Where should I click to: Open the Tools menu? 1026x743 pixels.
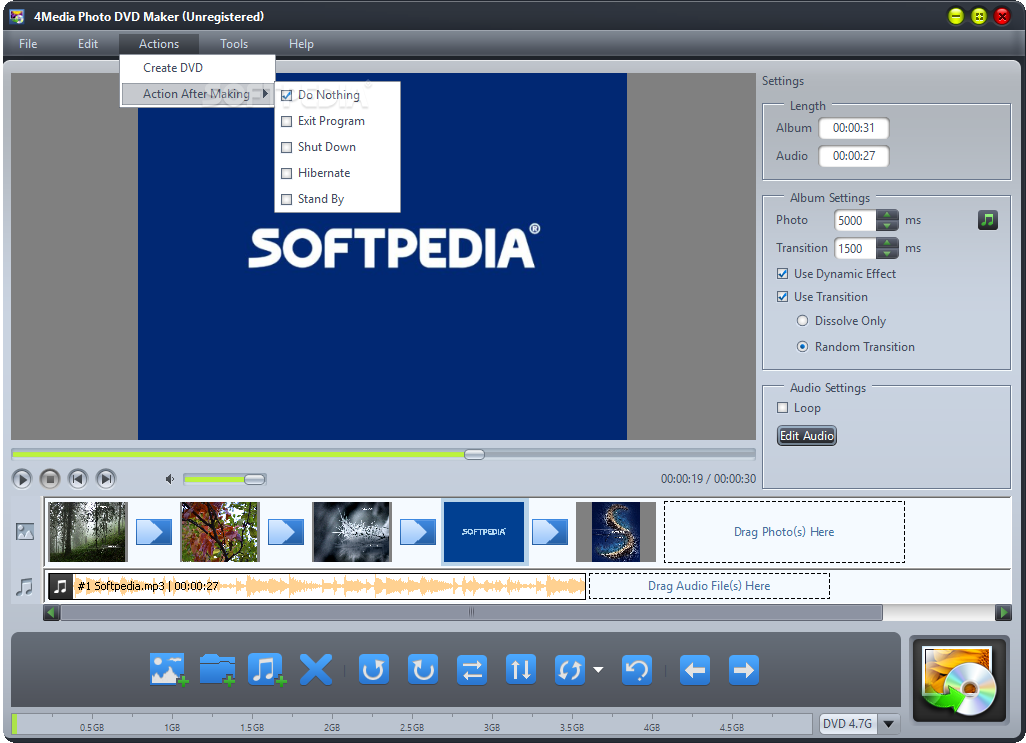tap(234, 44)
